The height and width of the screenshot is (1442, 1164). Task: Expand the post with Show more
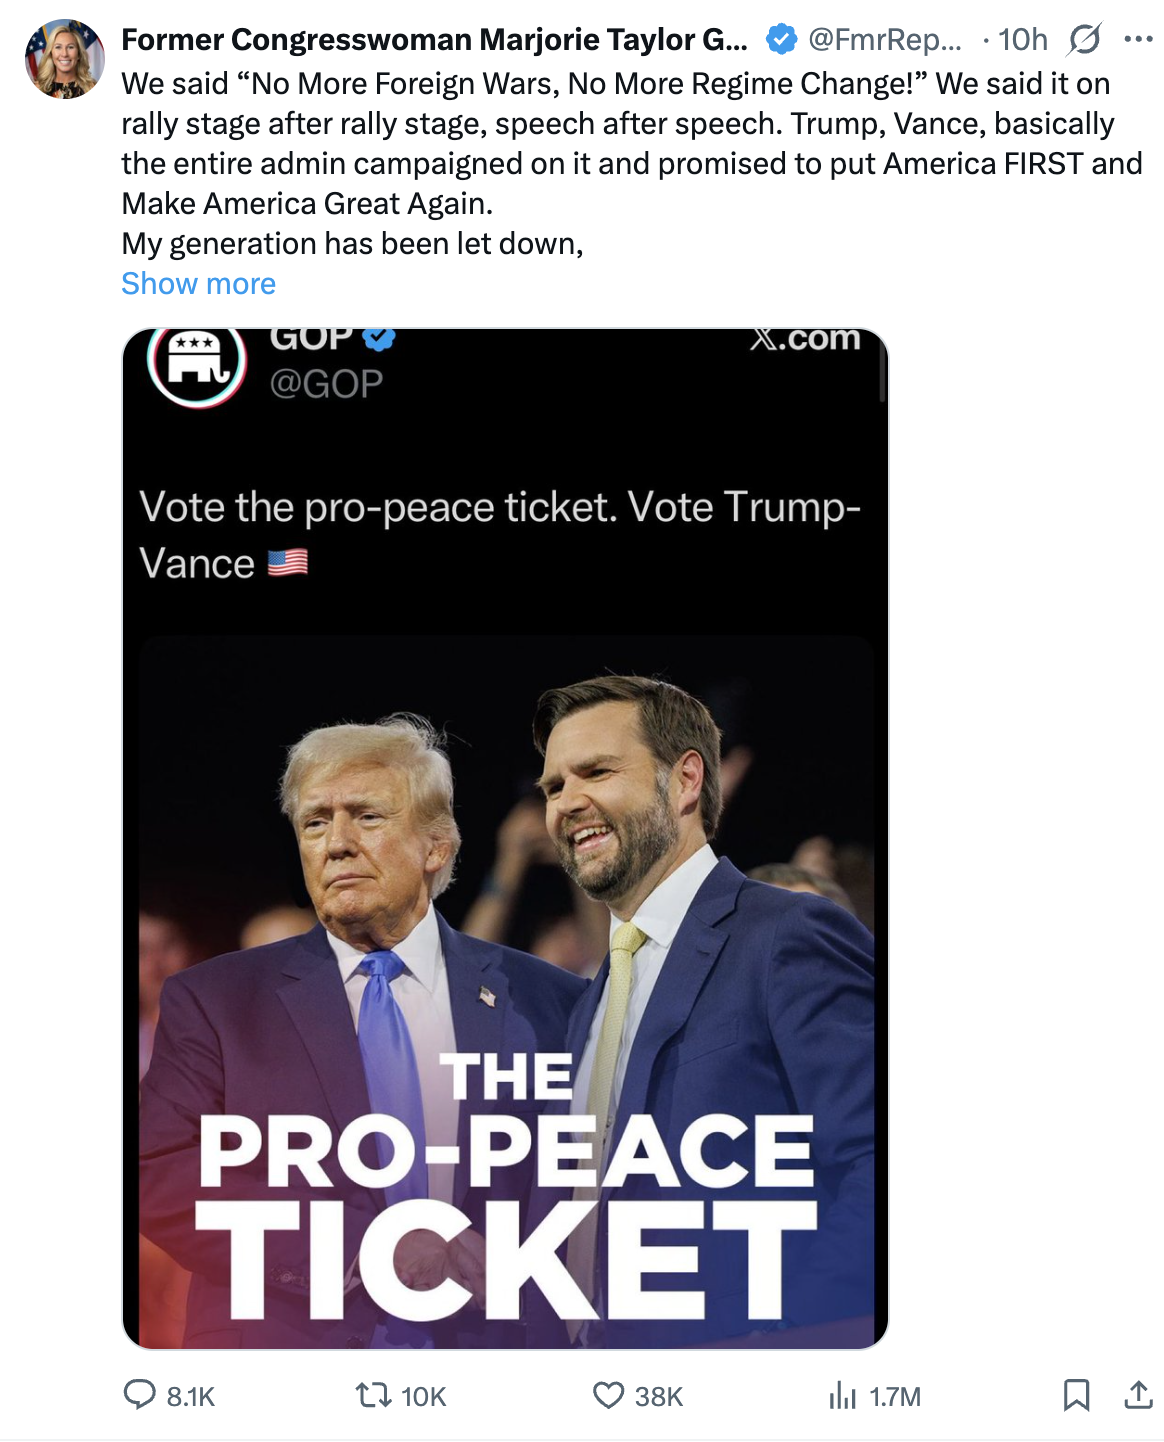(198, 283)
